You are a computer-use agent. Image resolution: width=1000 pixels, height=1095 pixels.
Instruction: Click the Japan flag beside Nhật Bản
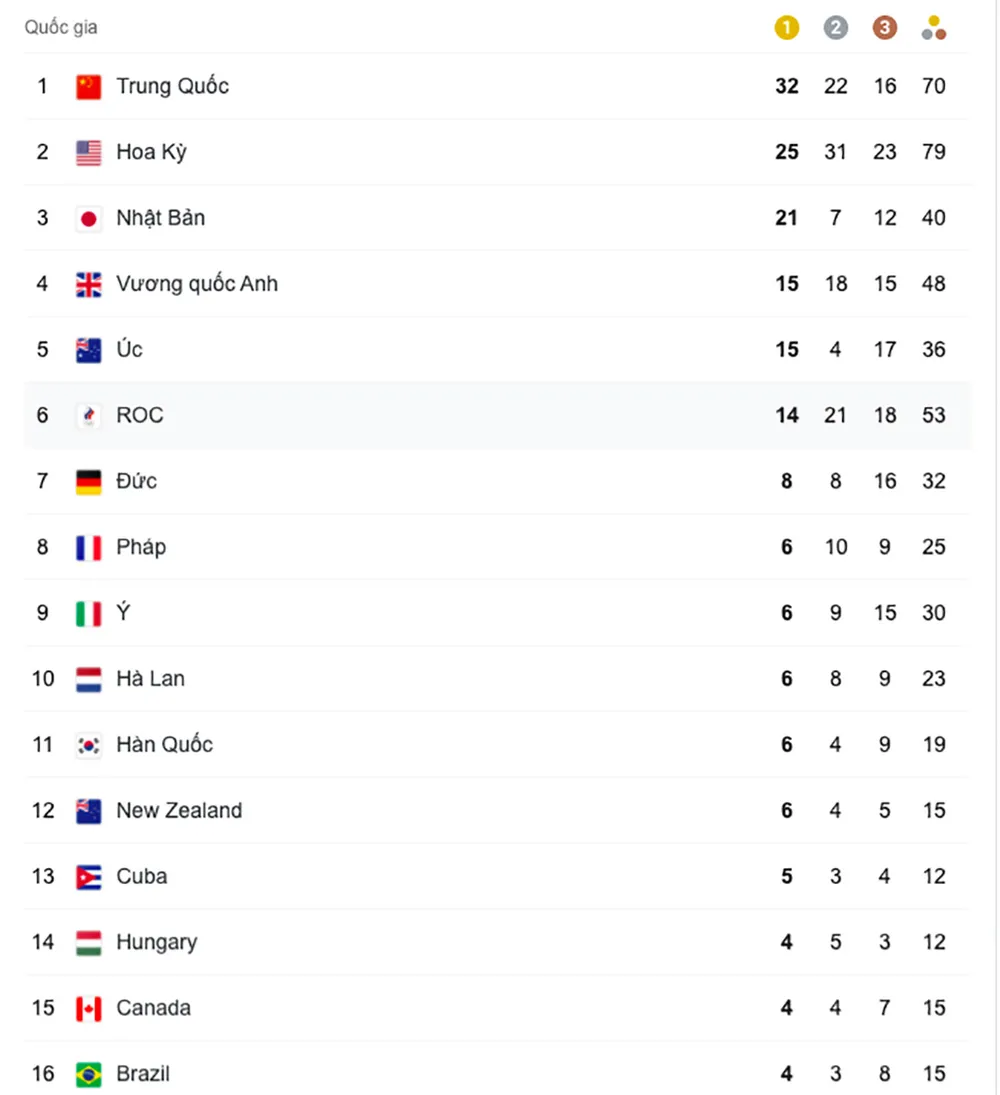(88, 217)
